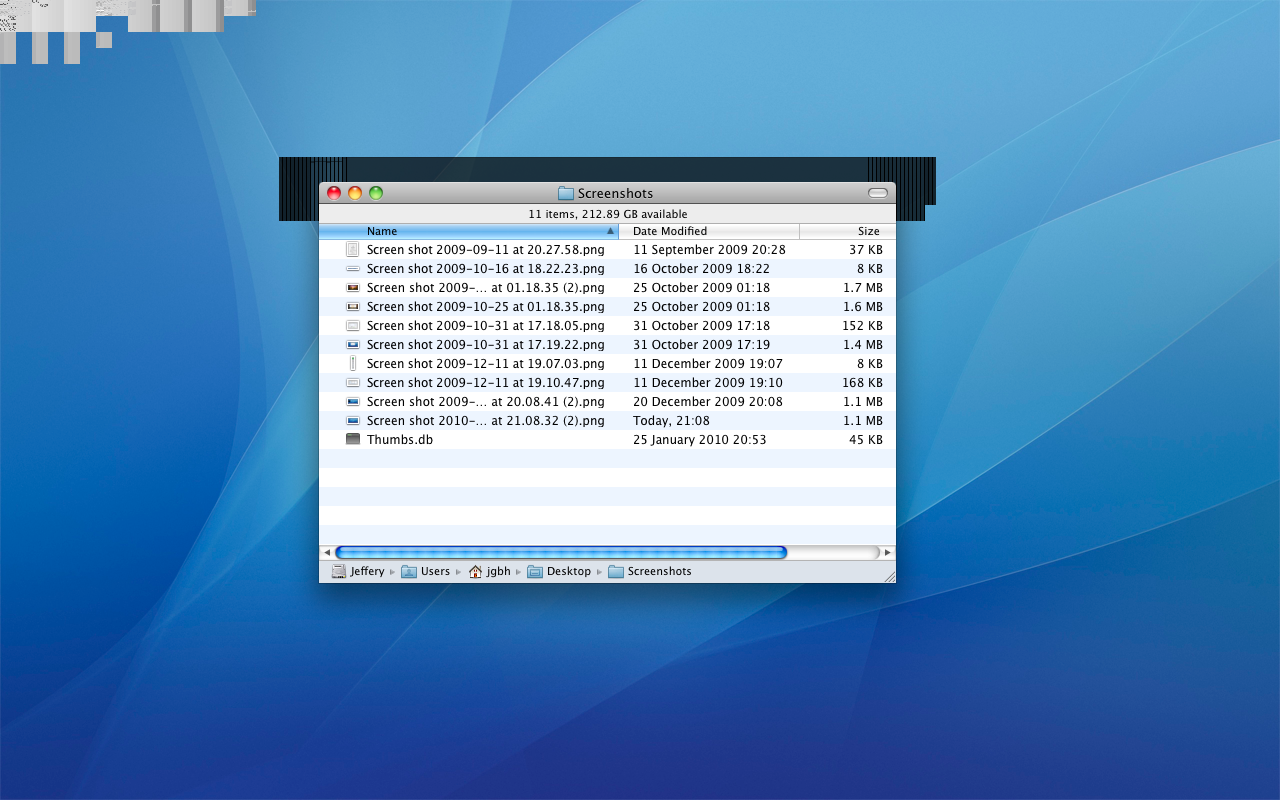Image resolution: width=1280 pixels, height=800 pixels.
Task: Click date 25 January 2010 20:53
Action: 700,440
